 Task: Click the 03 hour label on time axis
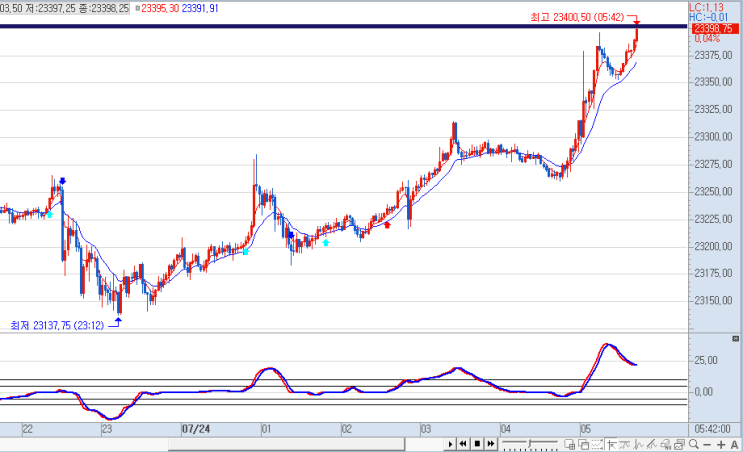(426, 429)
